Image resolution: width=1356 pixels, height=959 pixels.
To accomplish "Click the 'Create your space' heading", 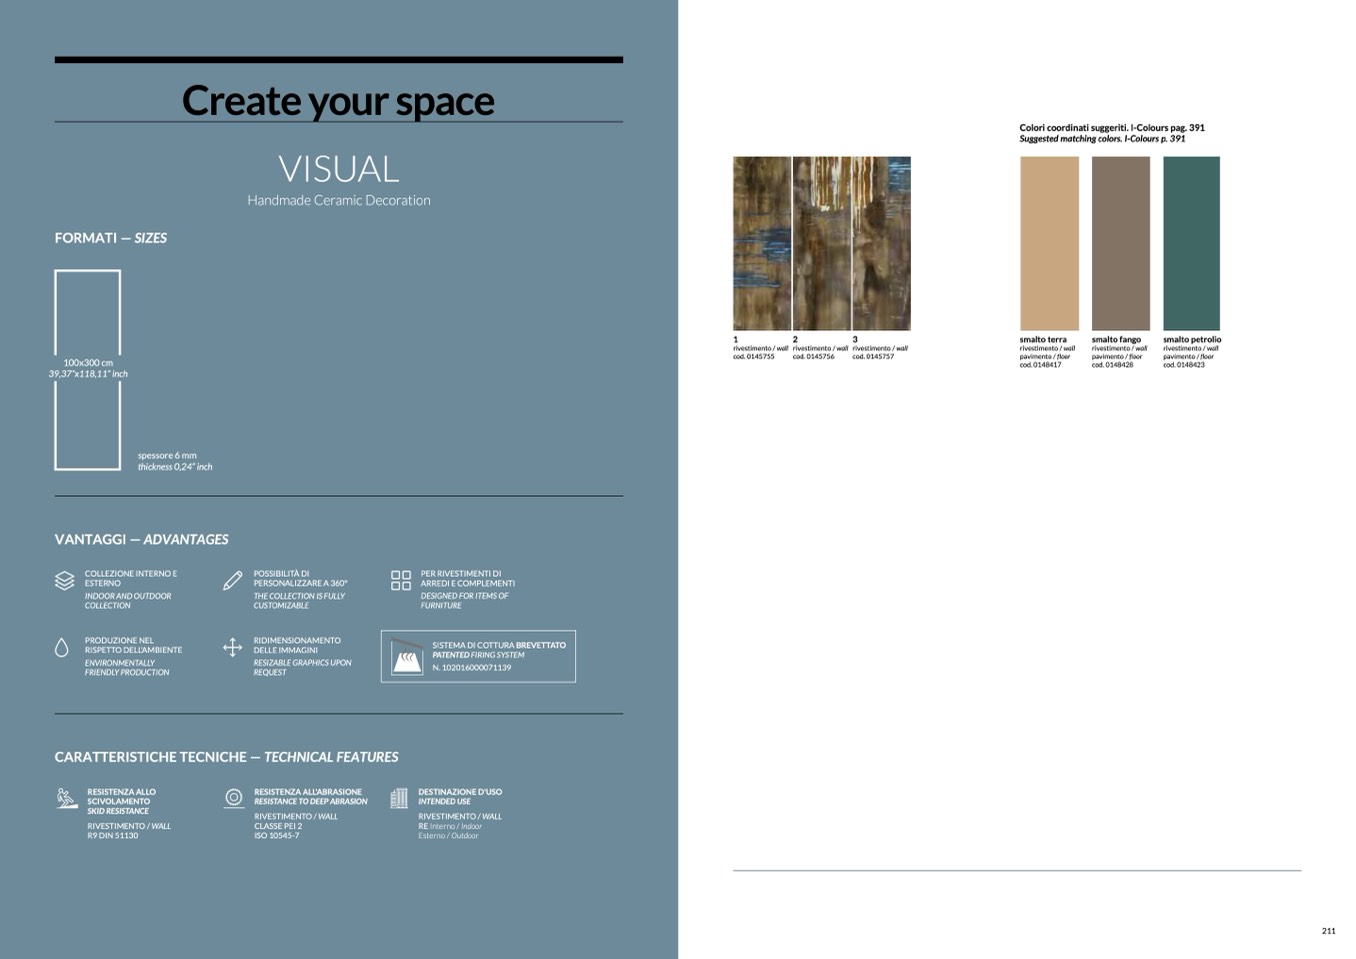I will point(338,101).
